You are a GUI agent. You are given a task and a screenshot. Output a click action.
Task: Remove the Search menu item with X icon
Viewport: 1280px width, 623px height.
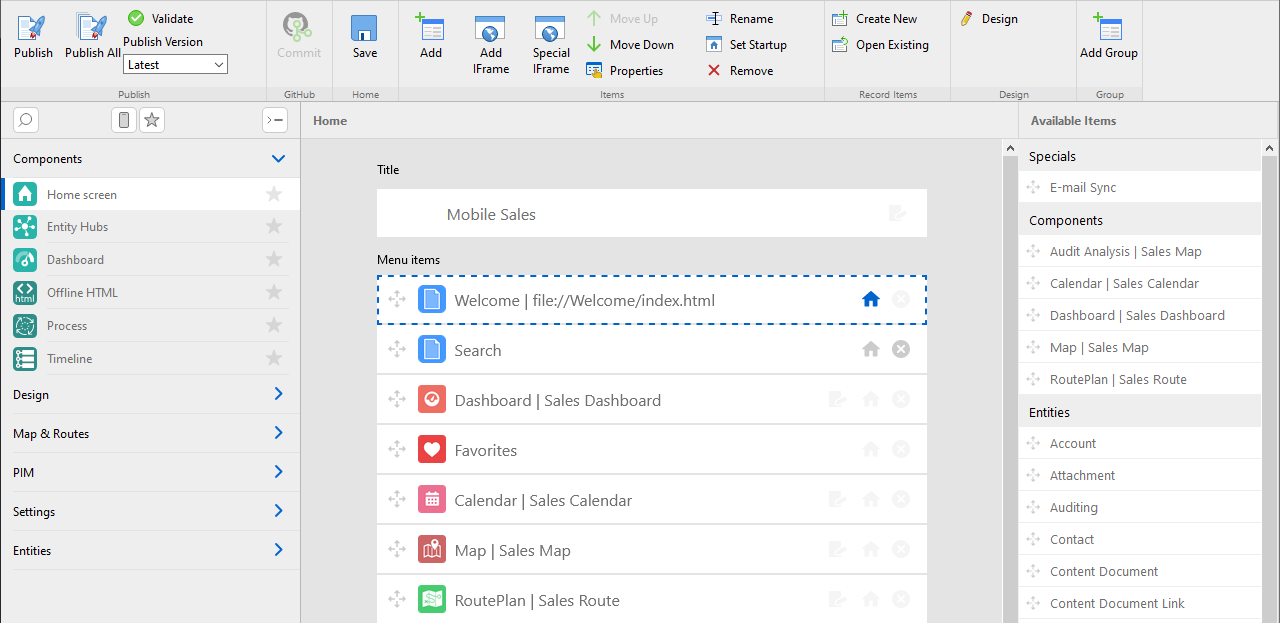pyautogui.click(x=901, y=349)
